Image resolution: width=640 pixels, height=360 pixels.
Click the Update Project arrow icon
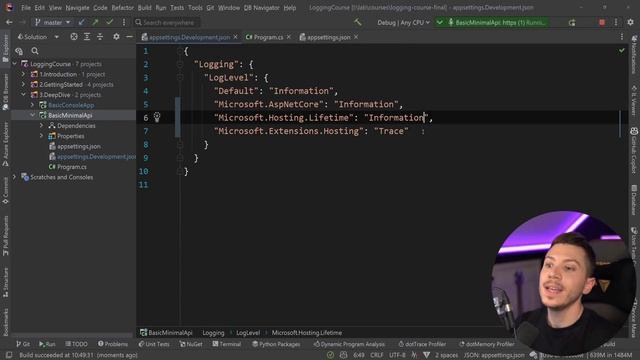pyautogui.click(x=82, y=22)
